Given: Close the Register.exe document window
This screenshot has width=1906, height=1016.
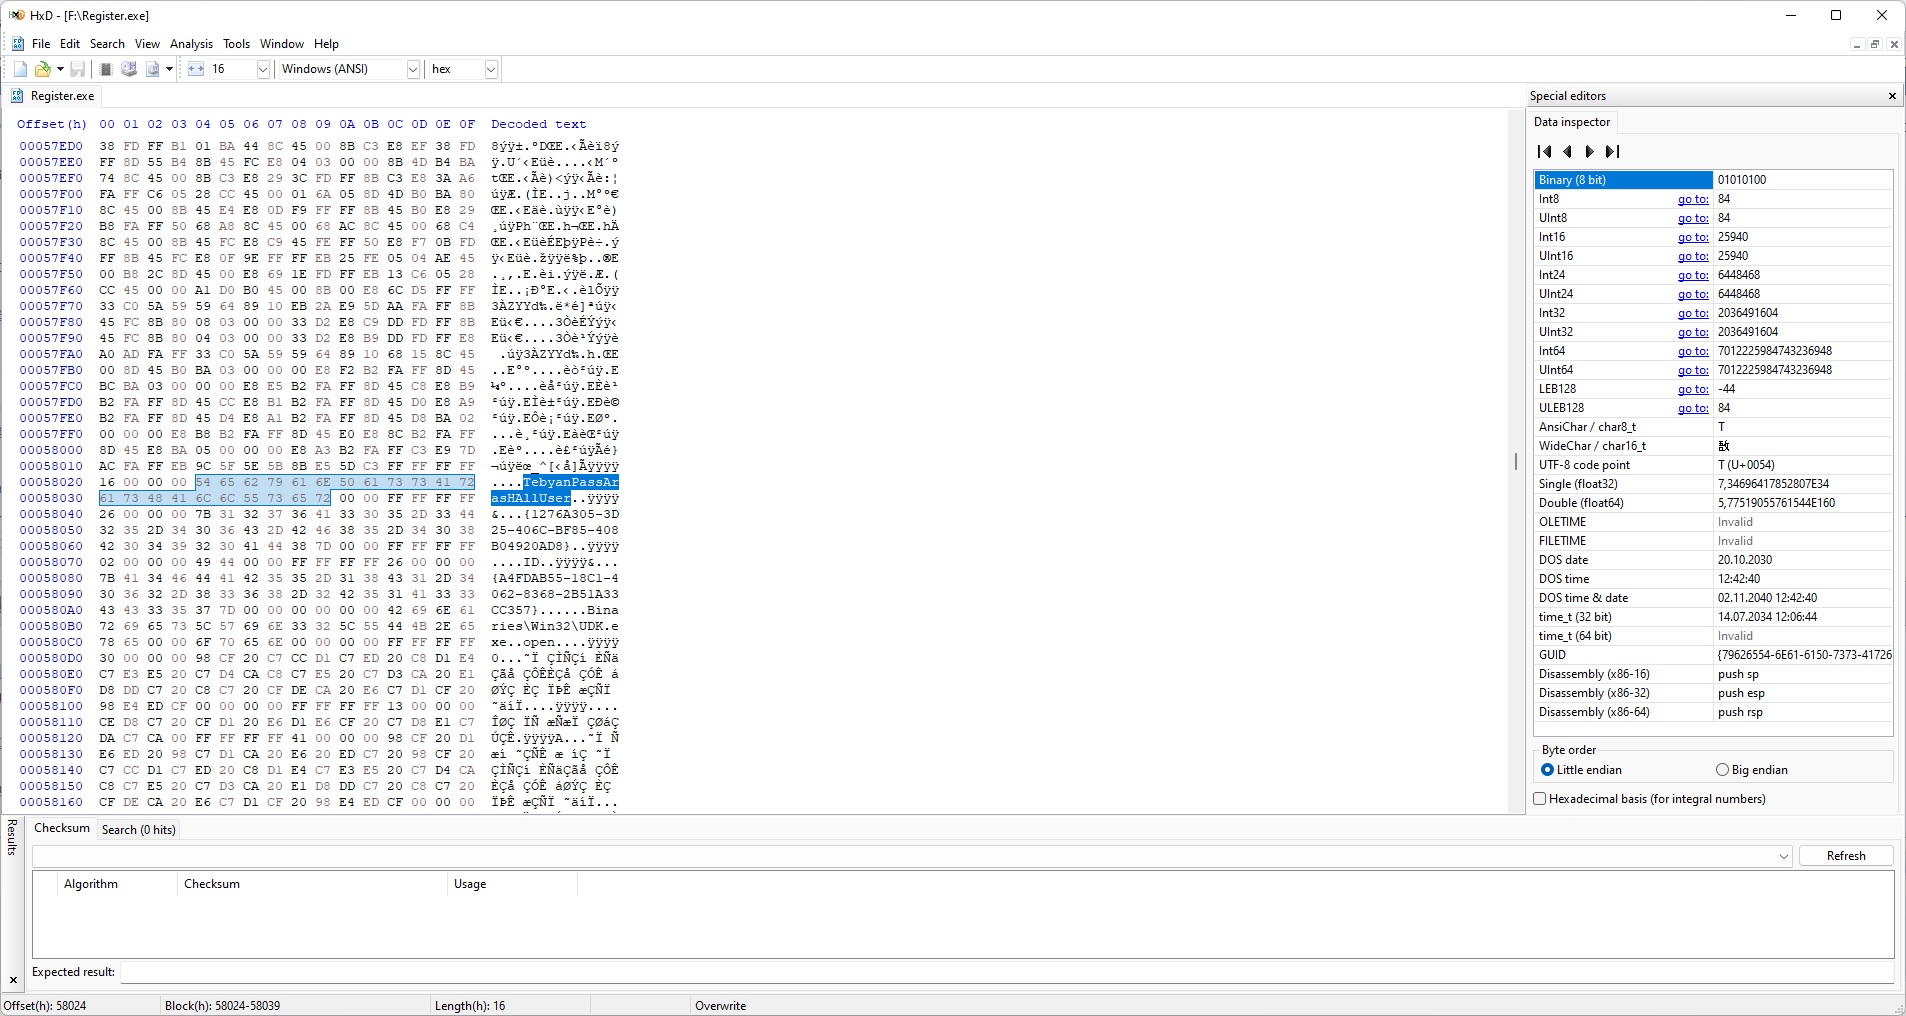Looking at the screenshot, I should (1894, 44).
